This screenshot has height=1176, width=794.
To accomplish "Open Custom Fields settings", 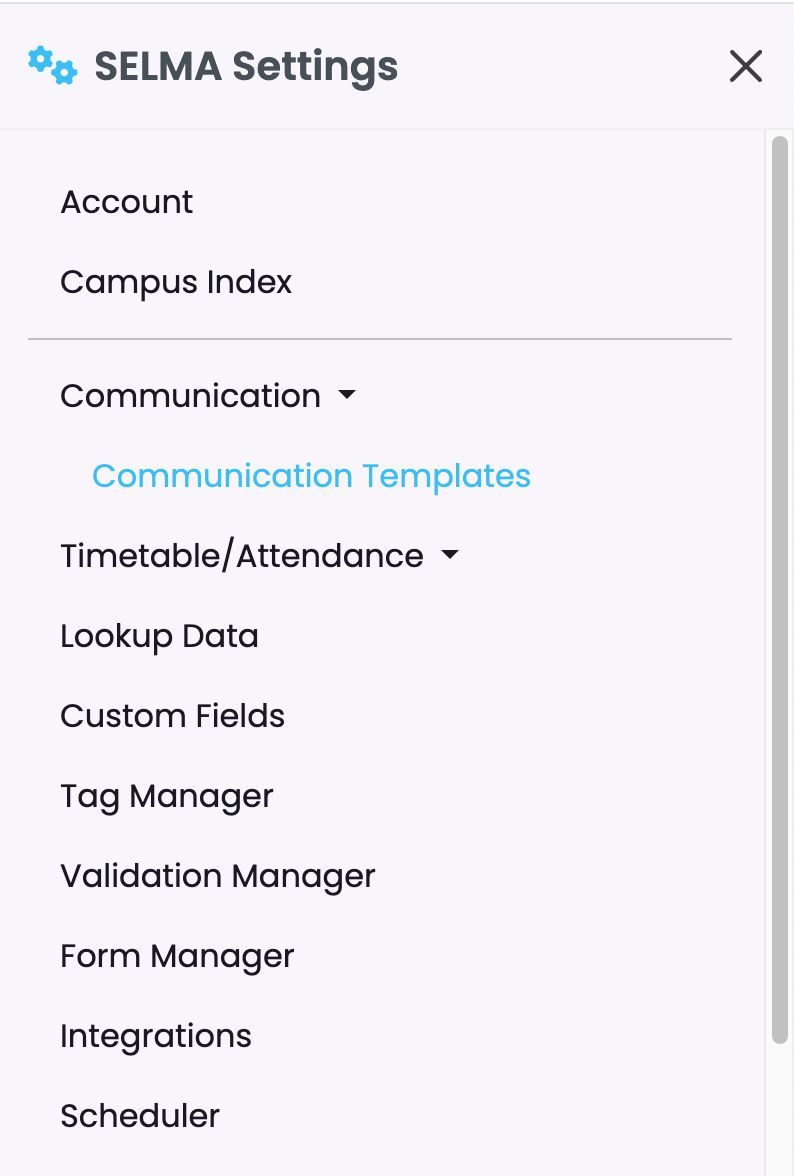I will [172, 716].
